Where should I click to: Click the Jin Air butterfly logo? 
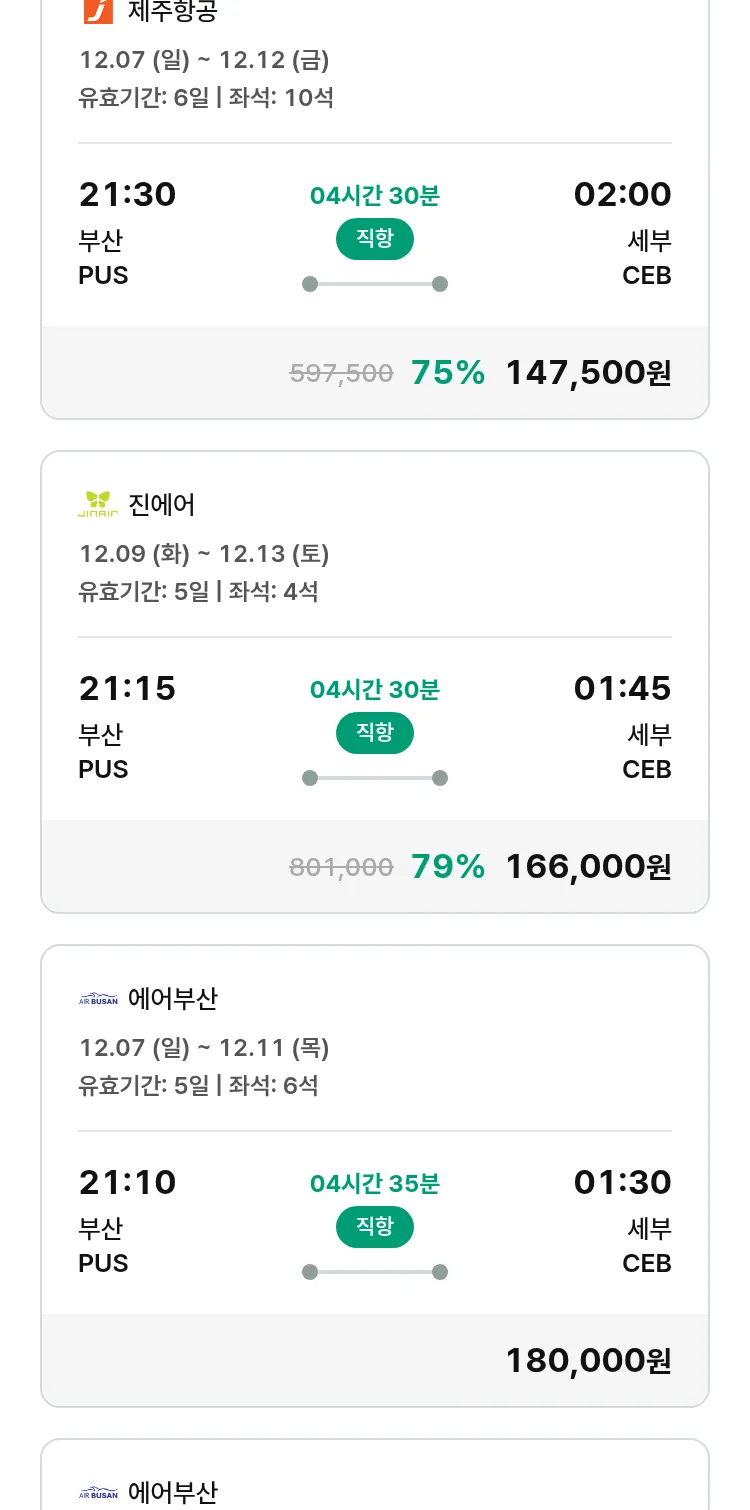(x=98, y=504)
